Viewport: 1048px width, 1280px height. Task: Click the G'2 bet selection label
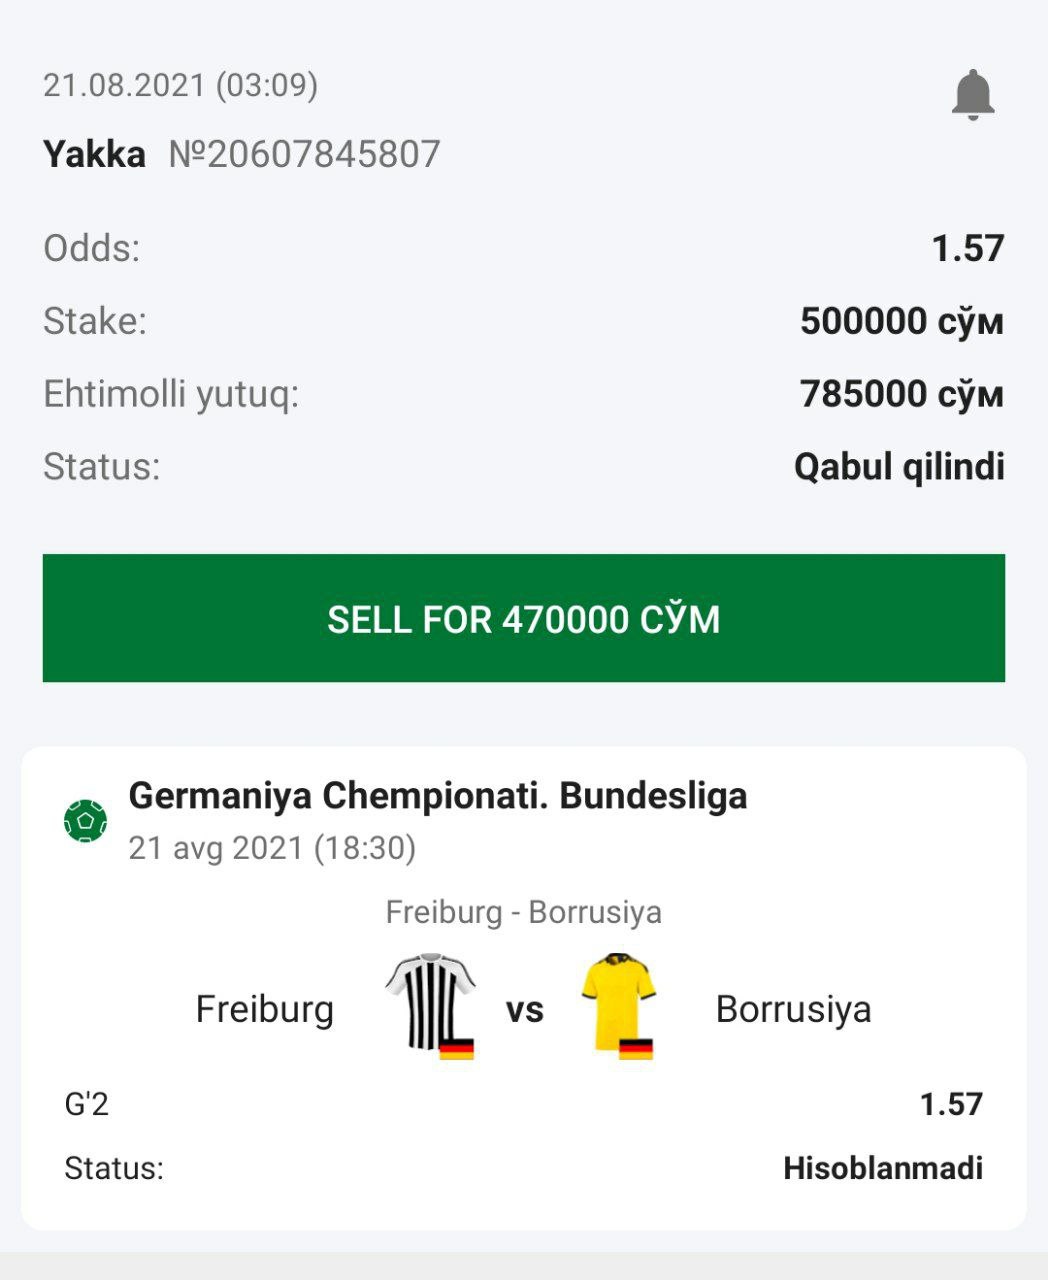click(x=87, y=1104)
